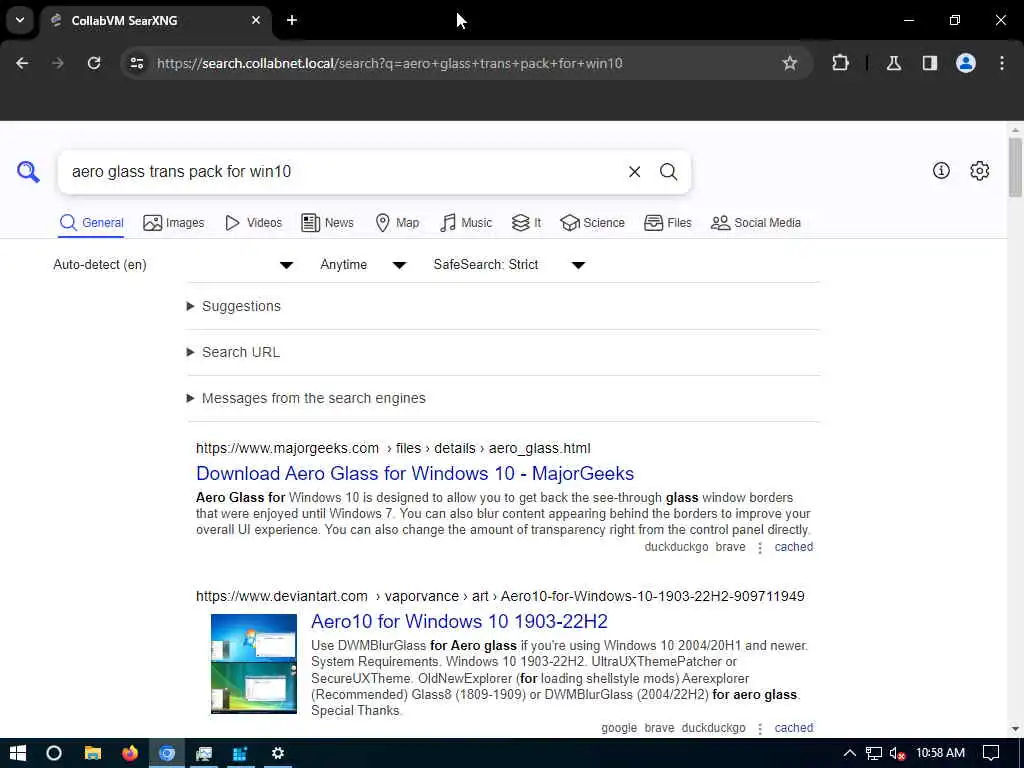
Task: Switch to the Music category tab
Action: point(466,223)
